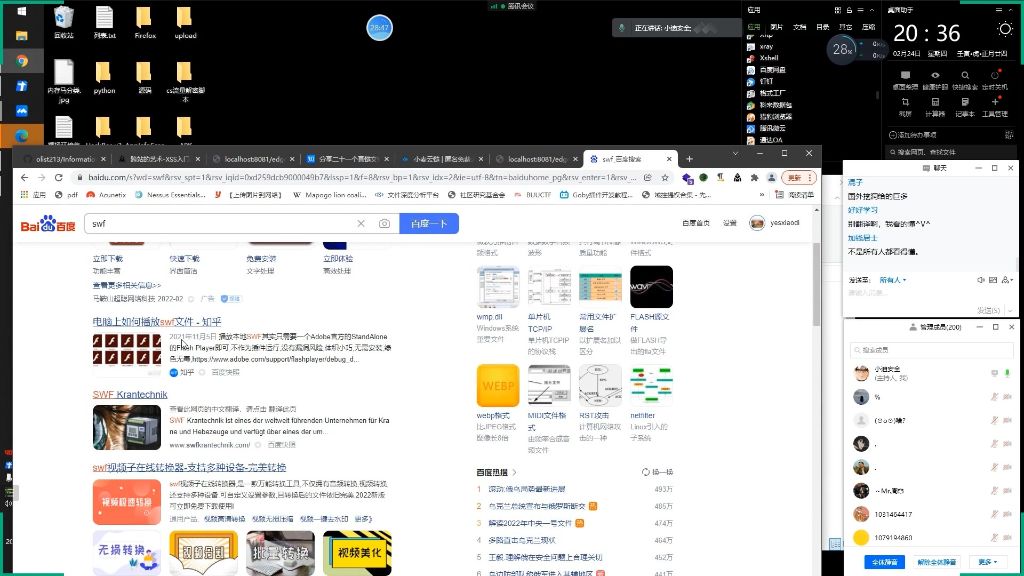Open the eye protection tool icon
The height and width of the screenshot is (576, 1024).
935,80
